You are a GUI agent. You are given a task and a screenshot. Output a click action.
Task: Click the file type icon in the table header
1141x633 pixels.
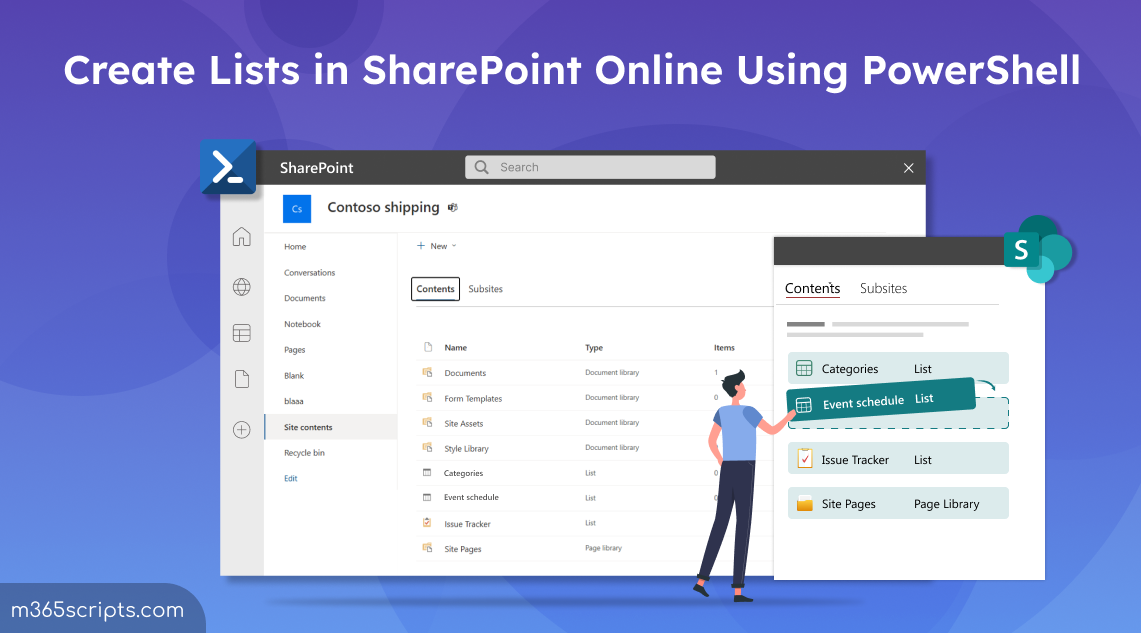click(428, 347)
